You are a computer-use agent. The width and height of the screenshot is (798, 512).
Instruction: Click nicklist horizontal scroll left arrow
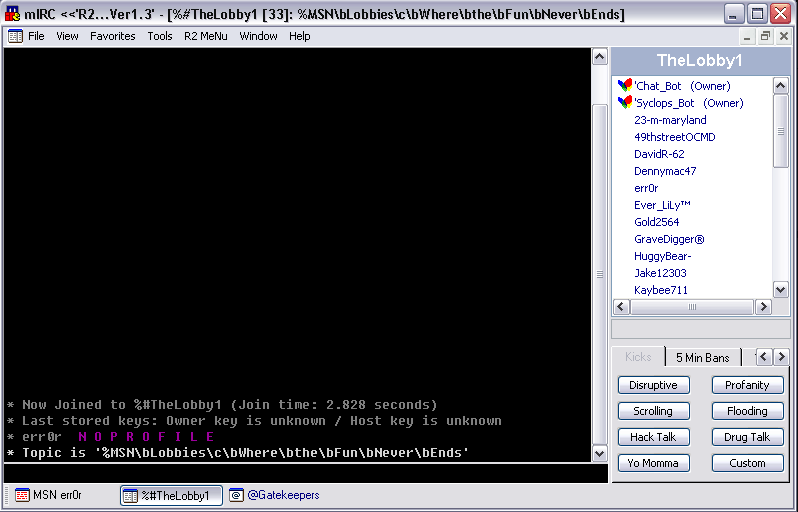coord(621,307)
